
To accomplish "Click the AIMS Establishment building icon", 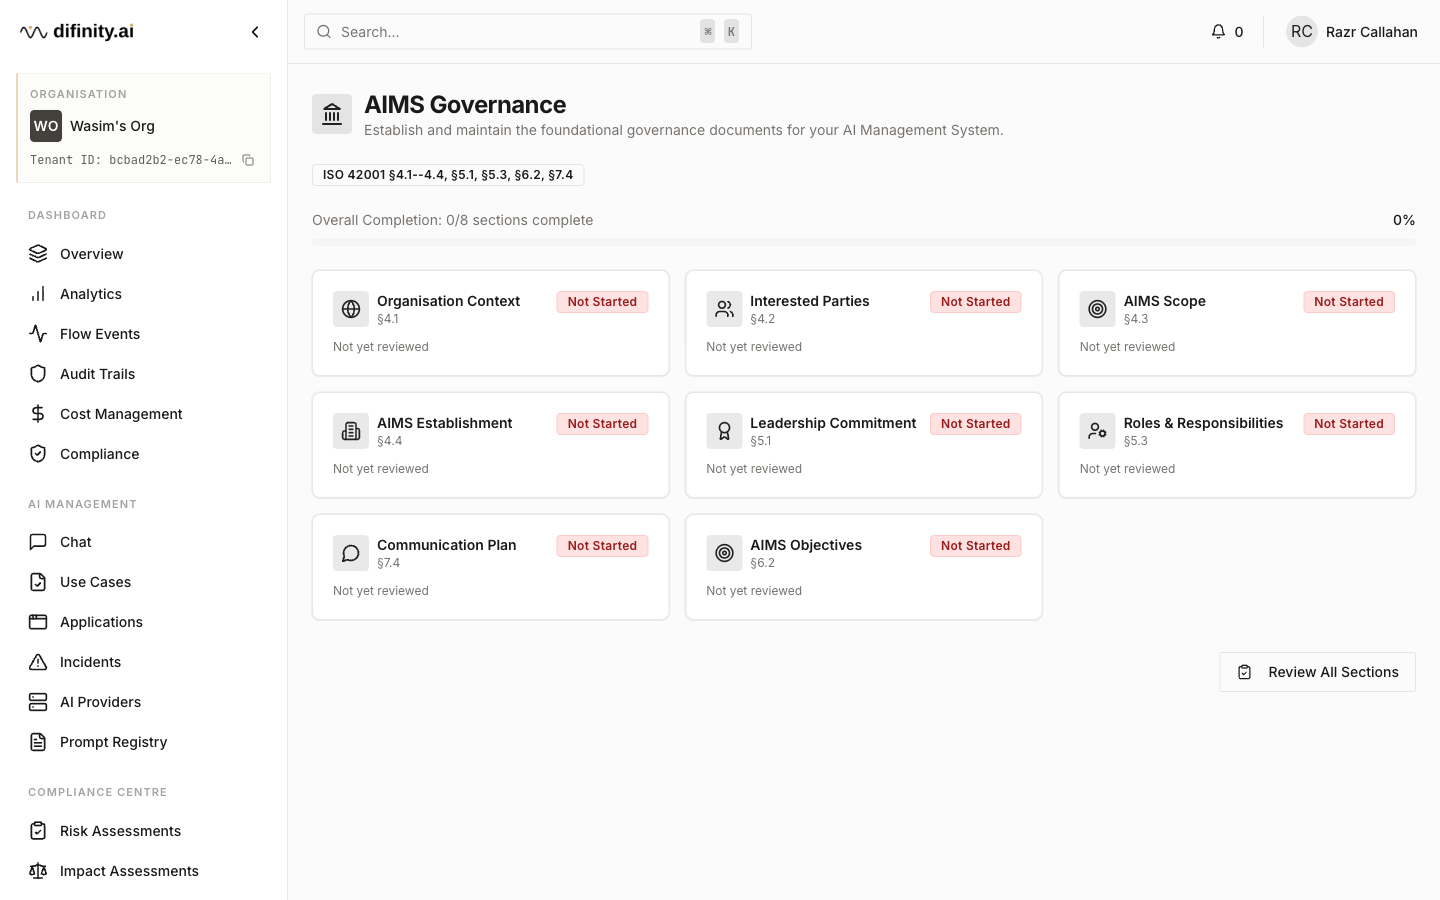I will click(351, 431).
